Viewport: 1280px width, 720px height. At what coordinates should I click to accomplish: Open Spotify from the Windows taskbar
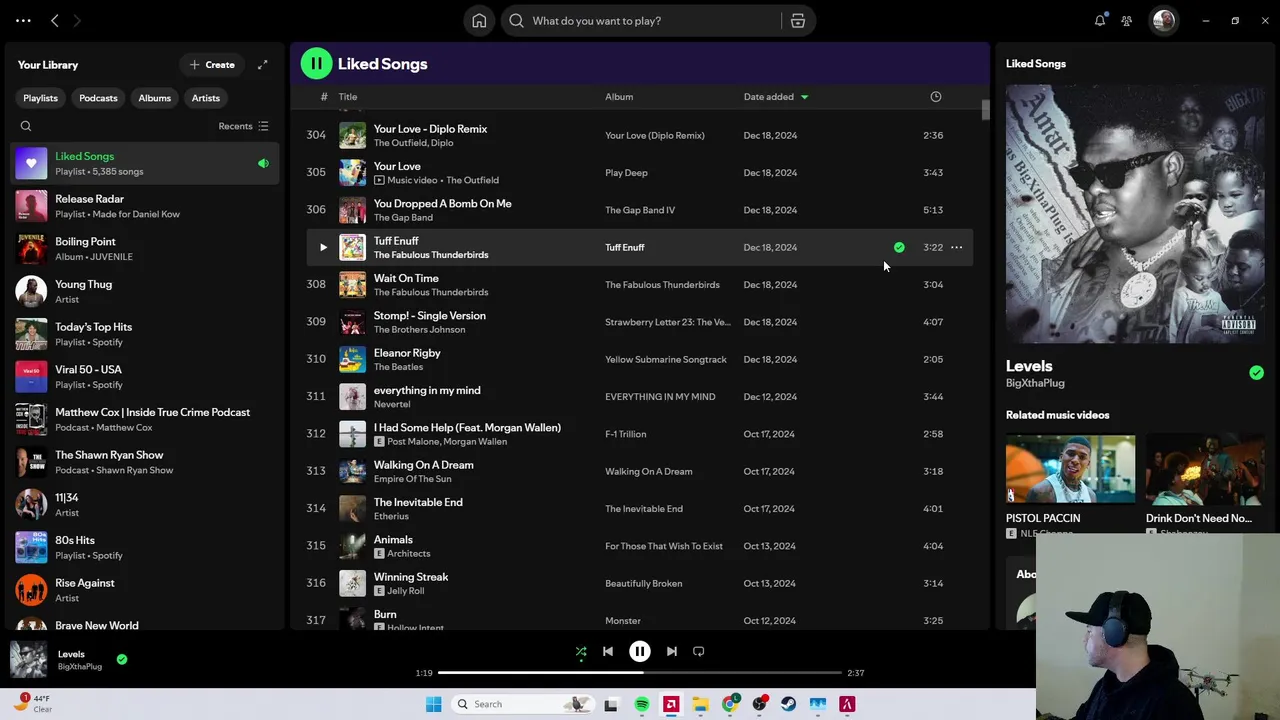pyautogui.click(x=642, y=704)
